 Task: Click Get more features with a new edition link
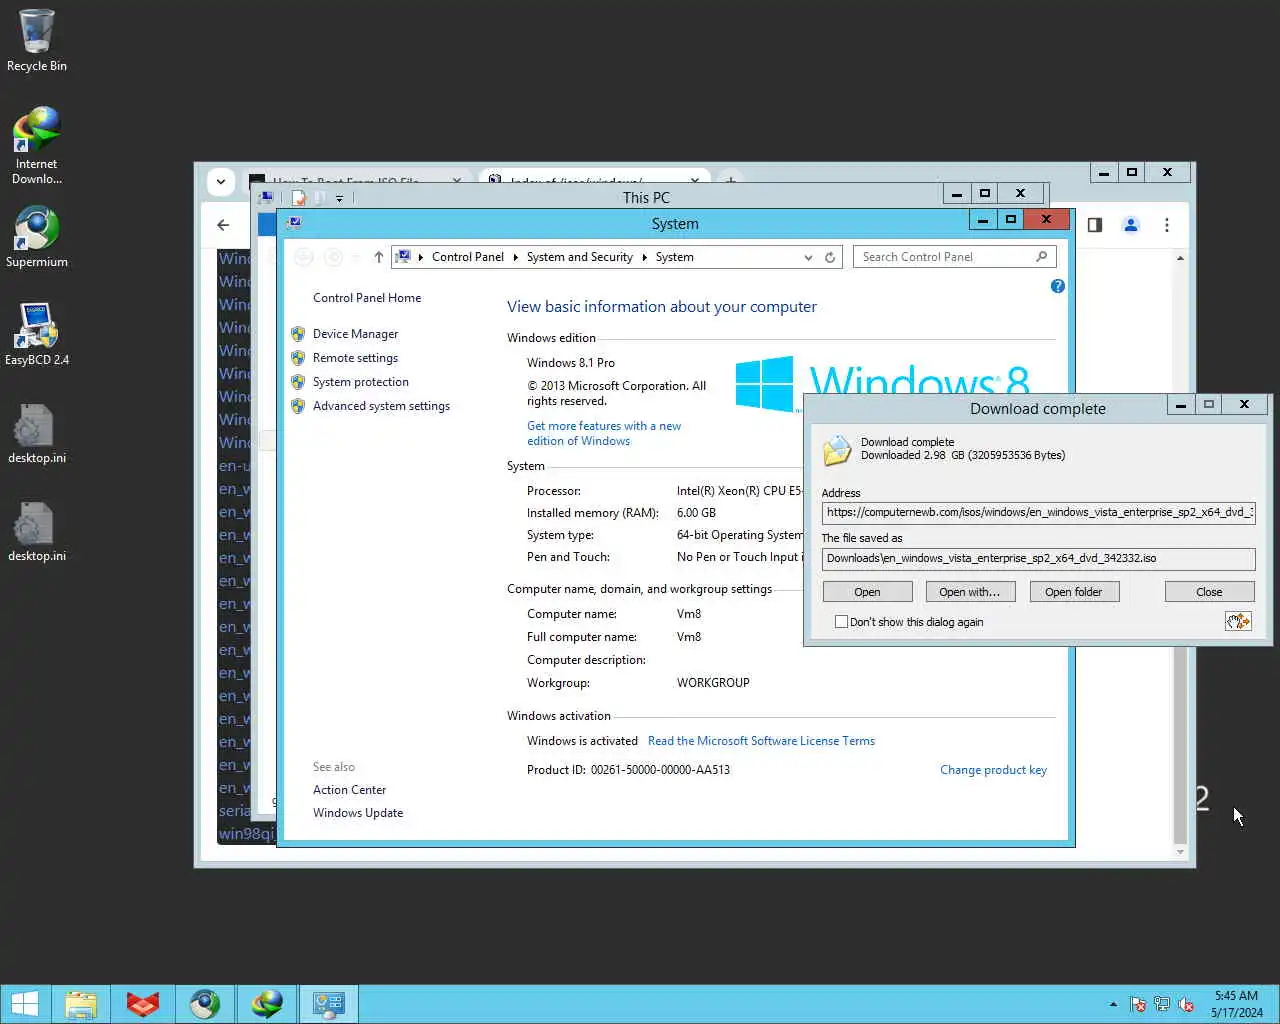[604, 433]
